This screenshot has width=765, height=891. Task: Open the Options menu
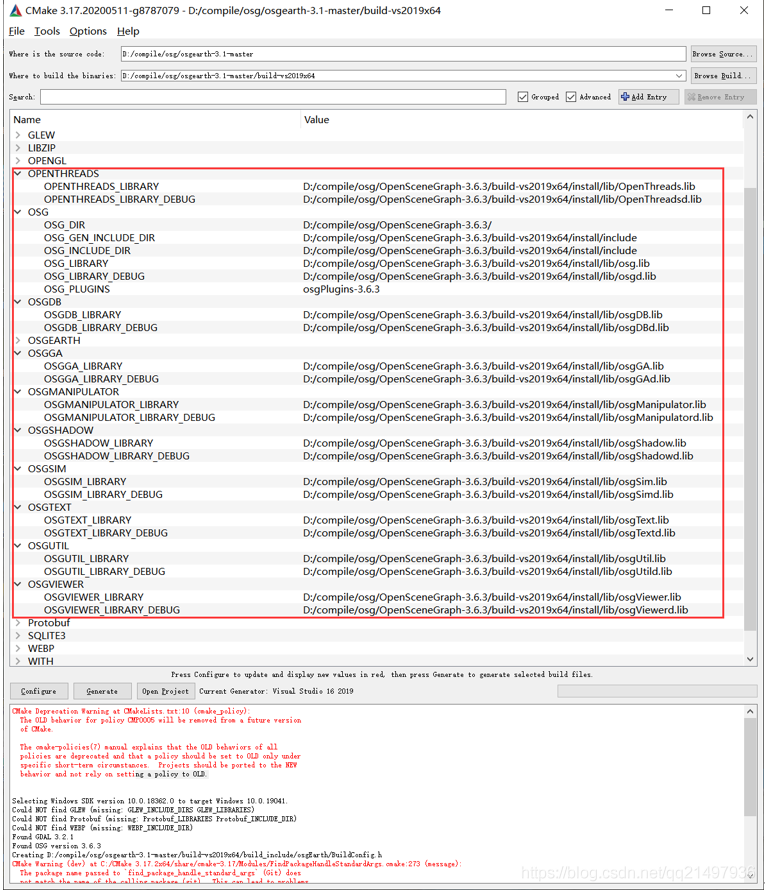(88, 31)
